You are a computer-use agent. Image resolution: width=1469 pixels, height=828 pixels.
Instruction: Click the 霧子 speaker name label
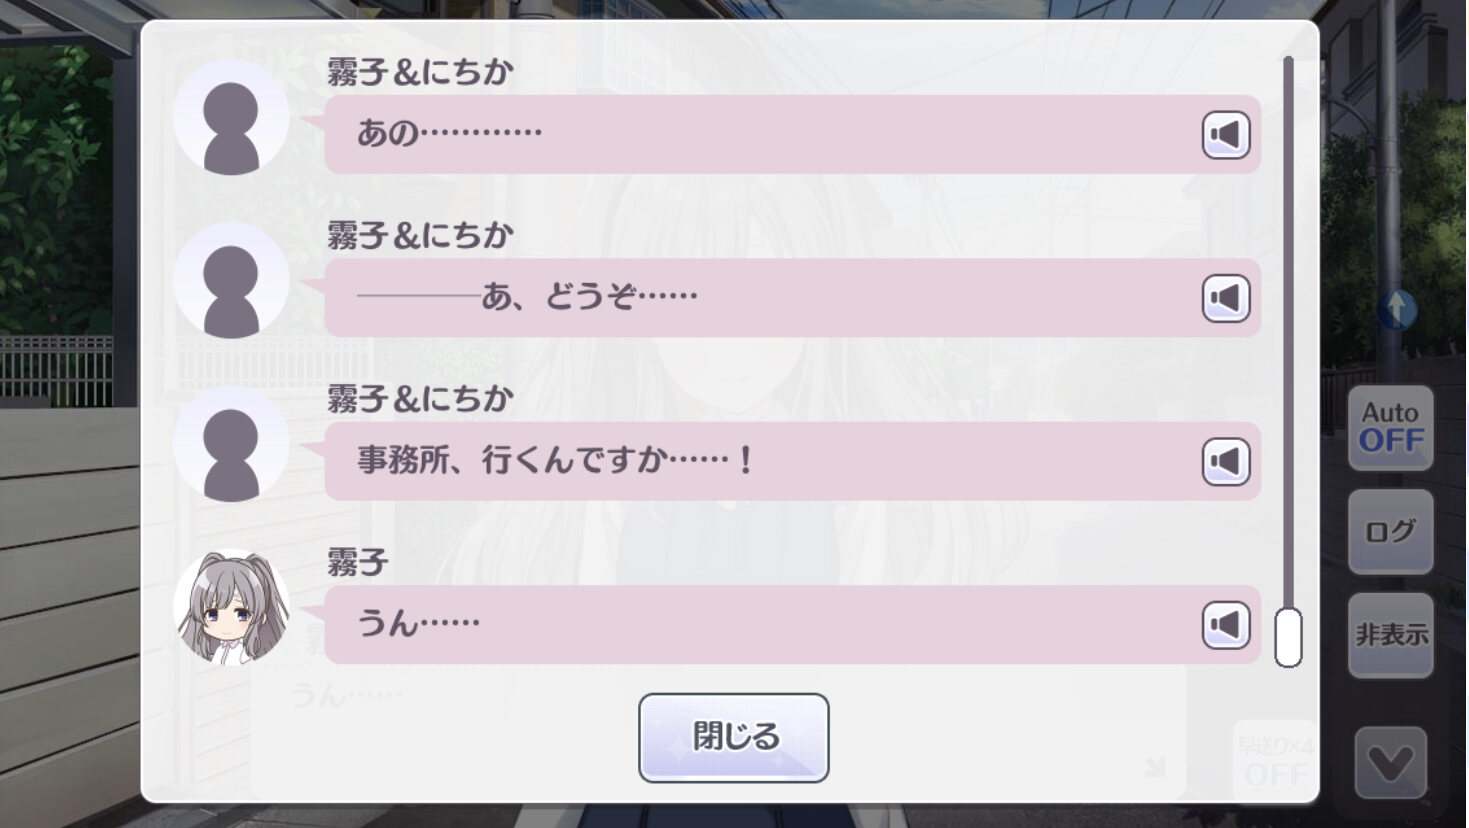(x=357, y=562)
